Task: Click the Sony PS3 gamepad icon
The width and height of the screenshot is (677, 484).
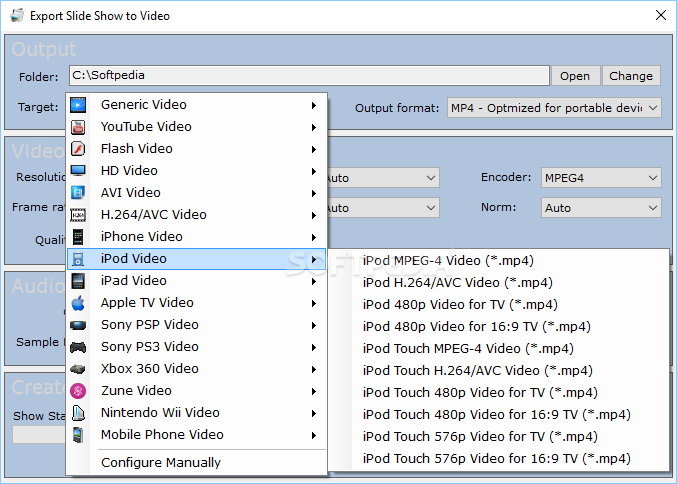Action: tap(78, 347)
